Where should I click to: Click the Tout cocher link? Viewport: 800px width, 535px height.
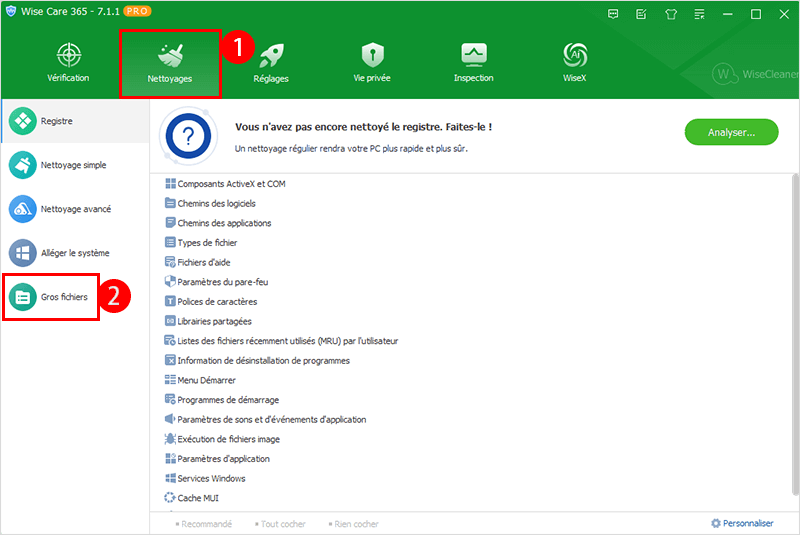click(280, 524)
